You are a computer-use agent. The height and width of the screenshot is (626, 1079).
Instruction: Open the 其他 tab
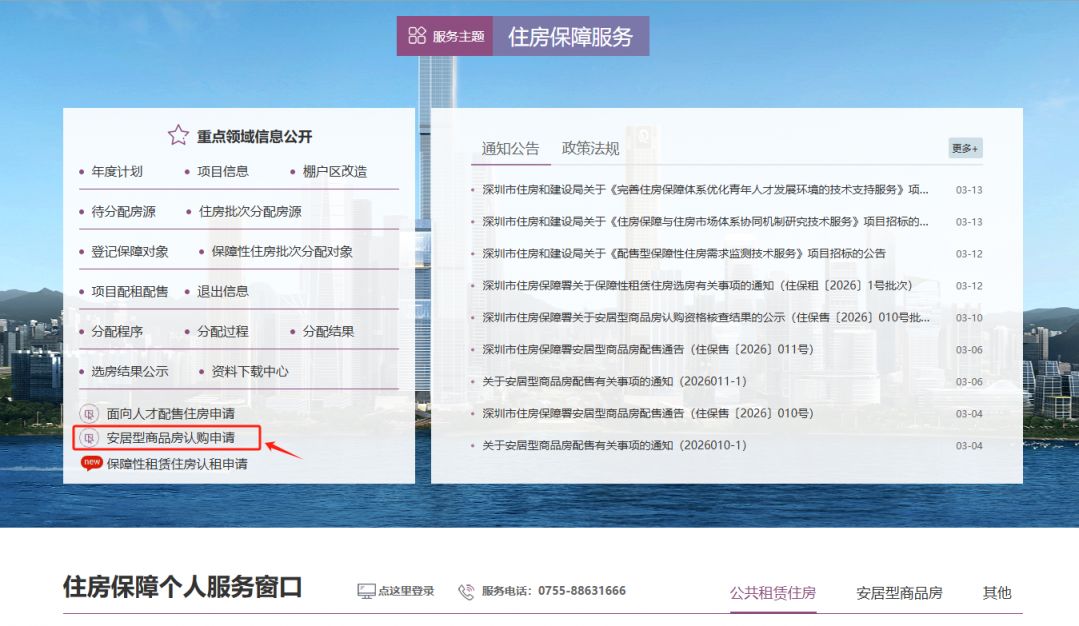pyautogui.click(x=996, y=592)
